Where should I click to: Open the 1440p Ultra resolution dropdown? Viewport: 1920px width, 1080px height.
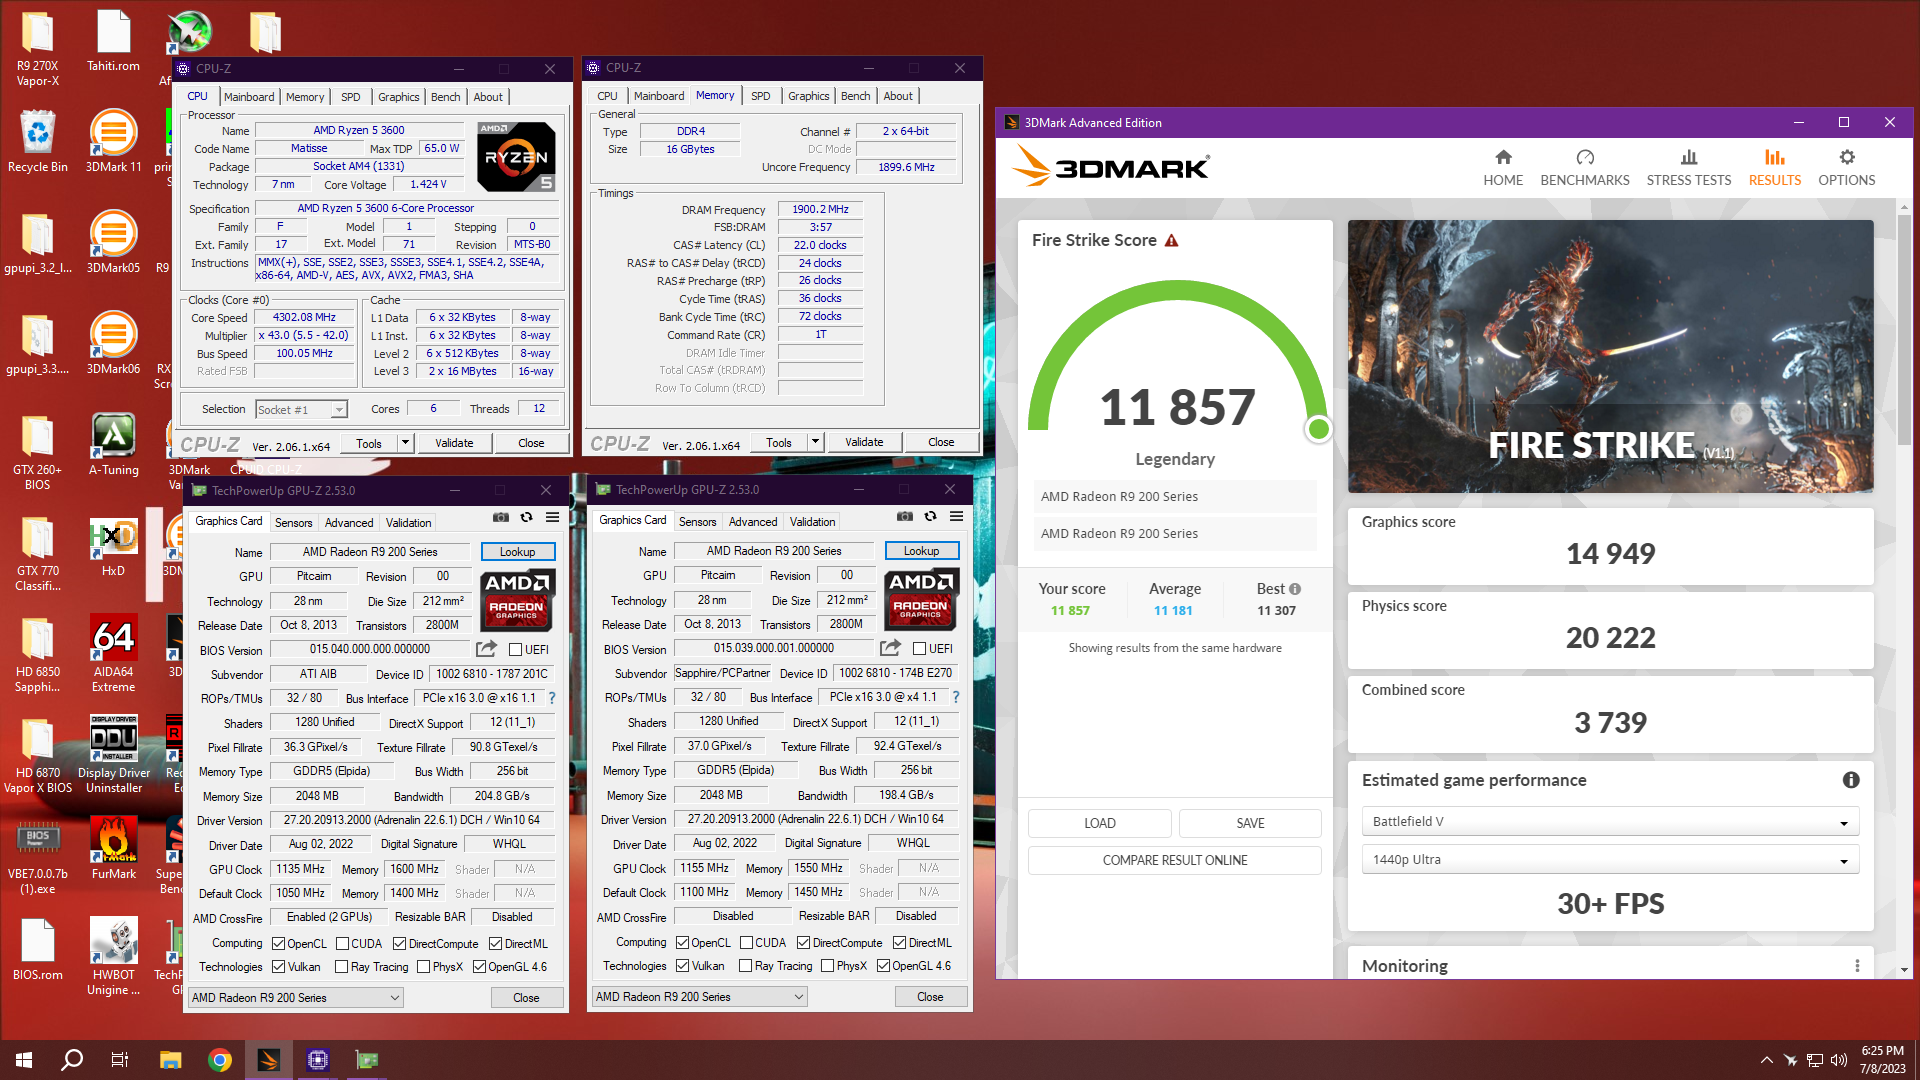(1610, 860)
